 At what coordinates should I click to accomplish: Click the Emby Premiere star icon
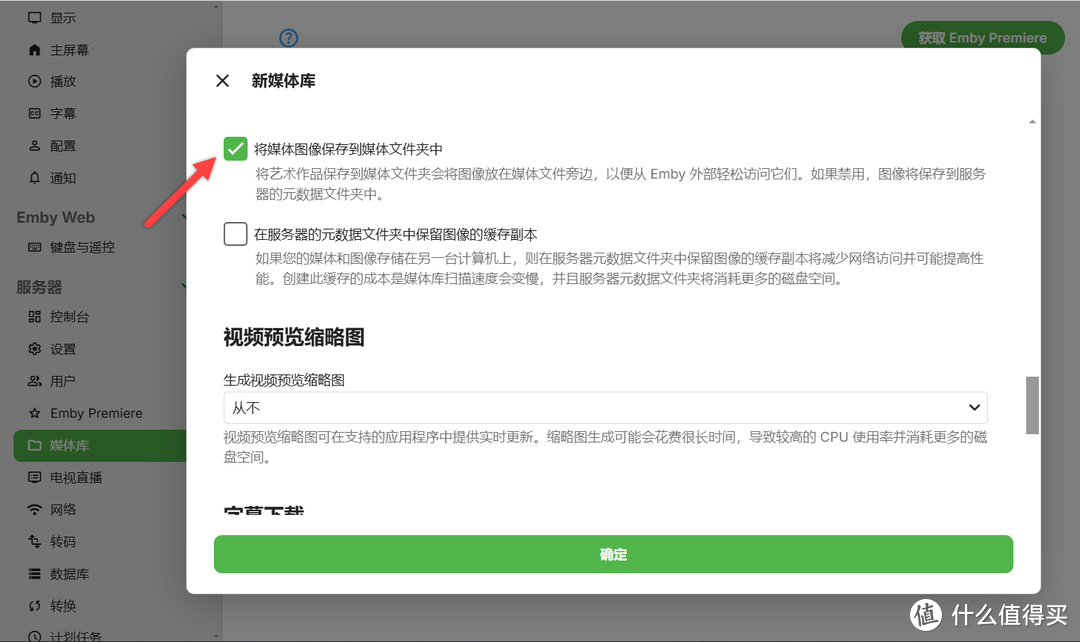[34, 413]
